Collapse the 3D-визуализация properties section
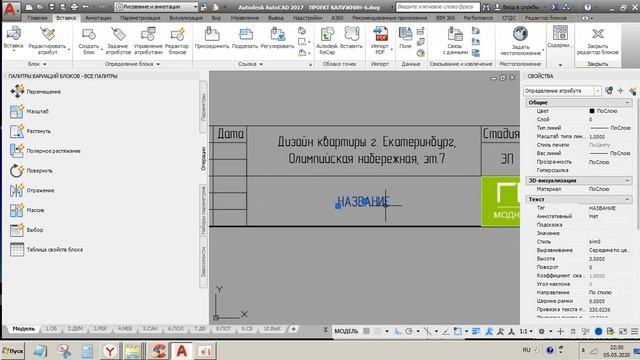The width and height of the screenshot is (640, 360). (627, 180)
